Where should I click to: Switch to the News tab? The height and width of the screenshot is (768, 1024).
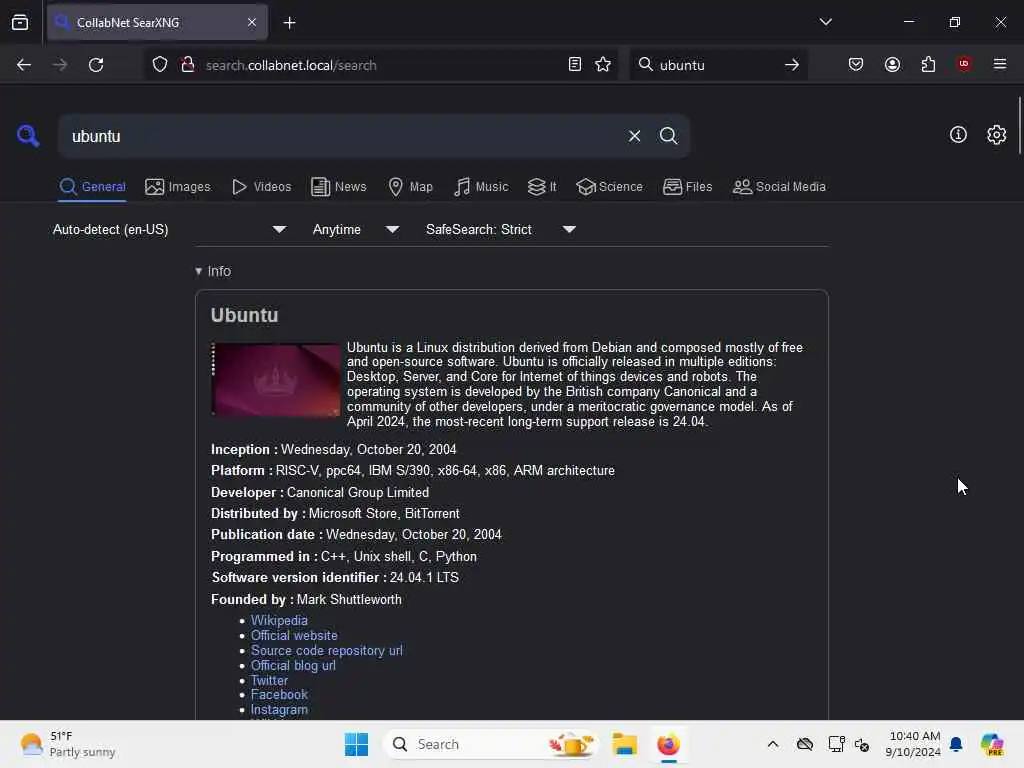pos(338,187)
